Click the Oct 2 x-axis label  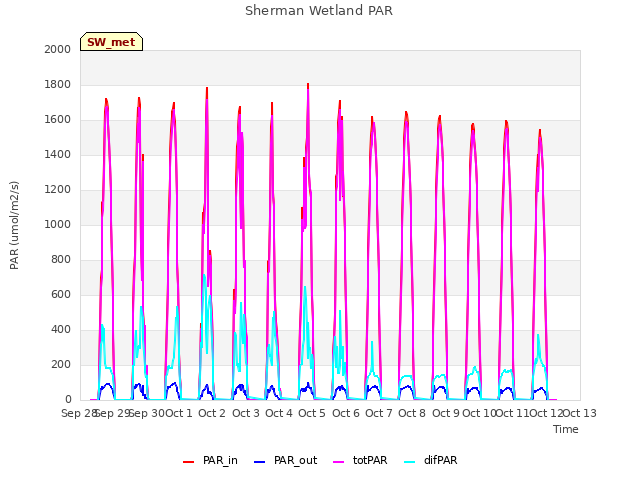click(212, 413)
